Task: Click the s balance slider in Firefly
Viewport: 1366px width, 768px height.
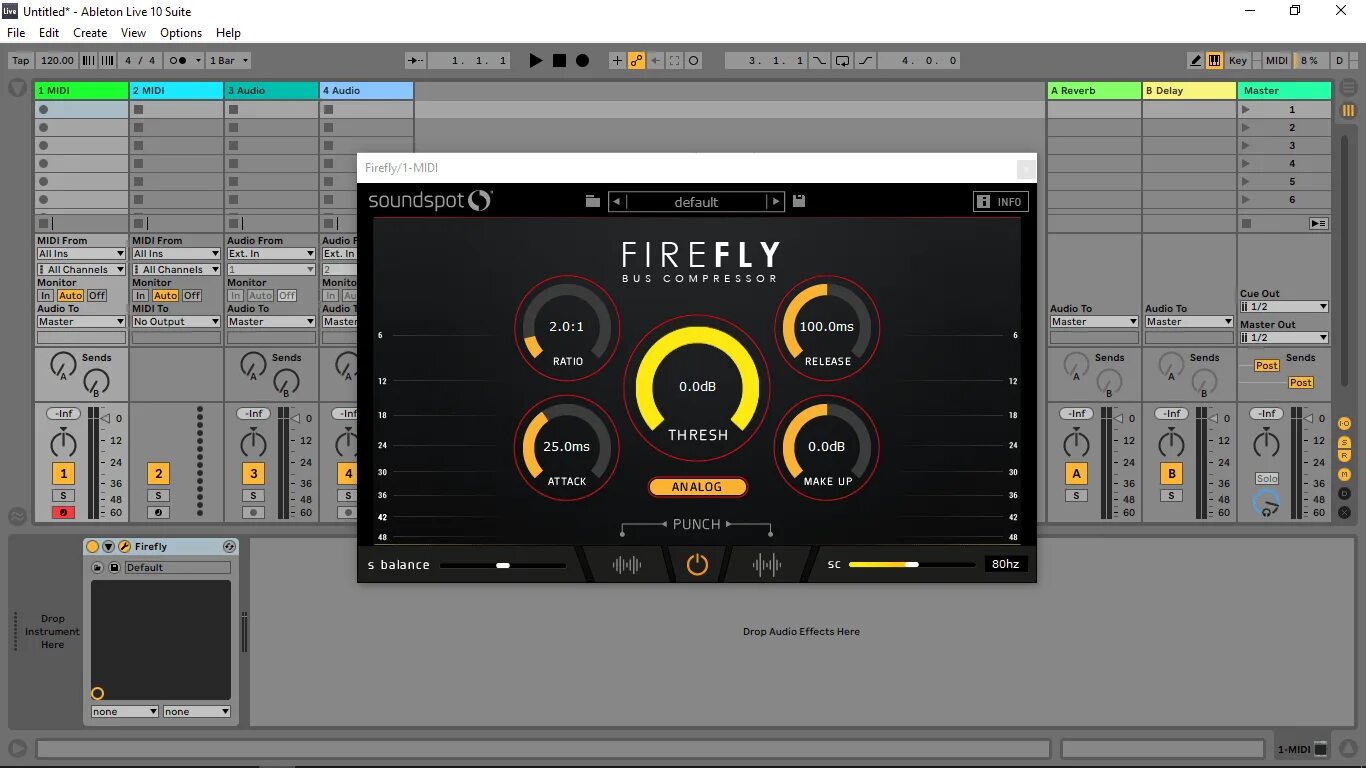Action: tap(503, 565)
